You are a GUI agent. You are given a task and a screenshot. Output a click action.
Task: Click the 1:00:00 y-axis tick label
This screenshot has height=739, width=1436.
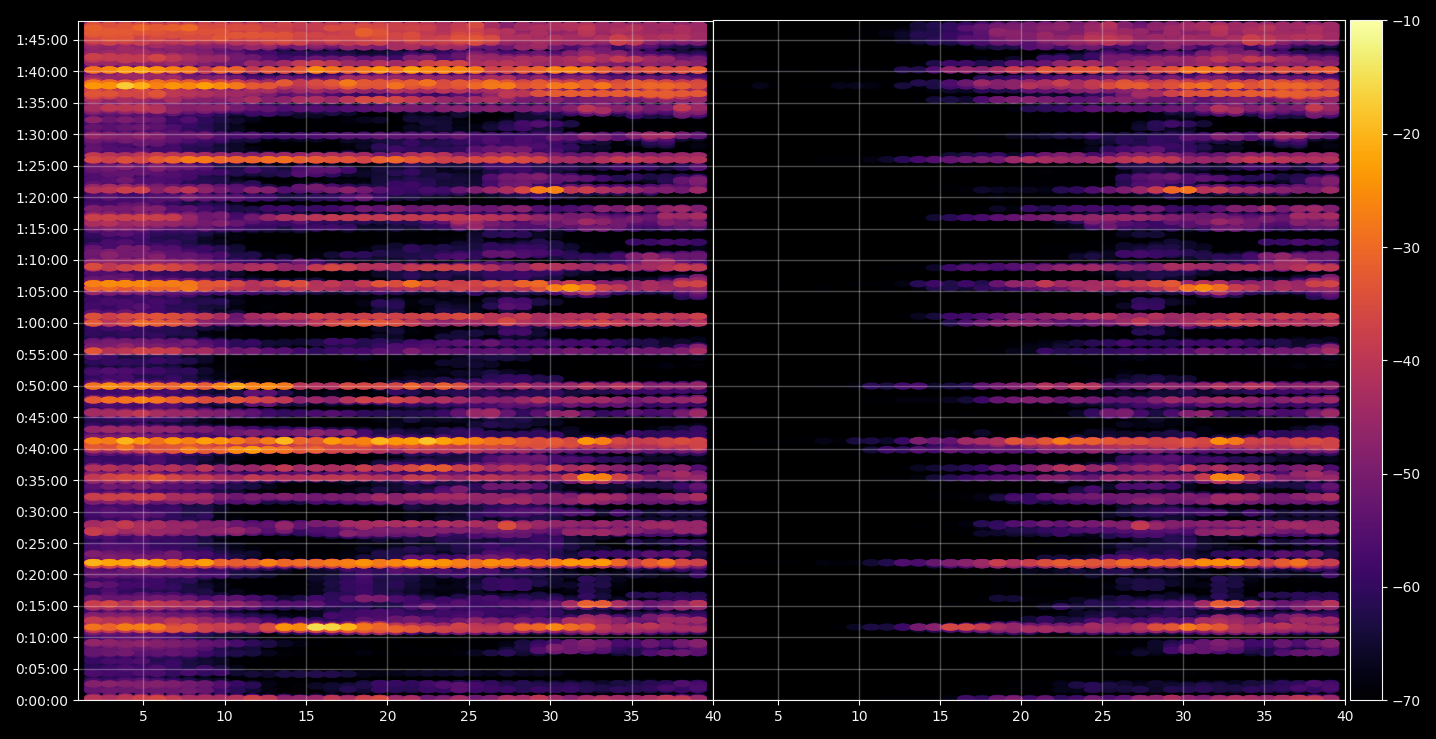(42, 323)
